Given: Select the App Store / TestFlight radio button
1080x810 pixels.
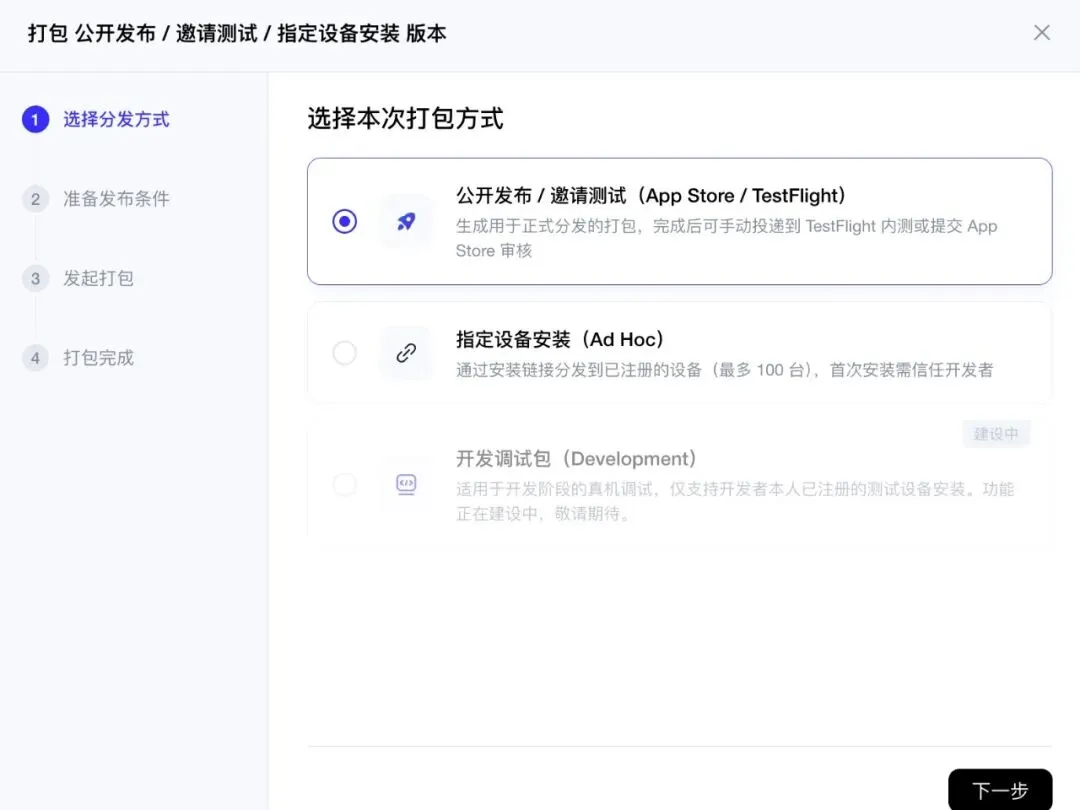Looking at the screenshot, I should [x=344, y=222].
